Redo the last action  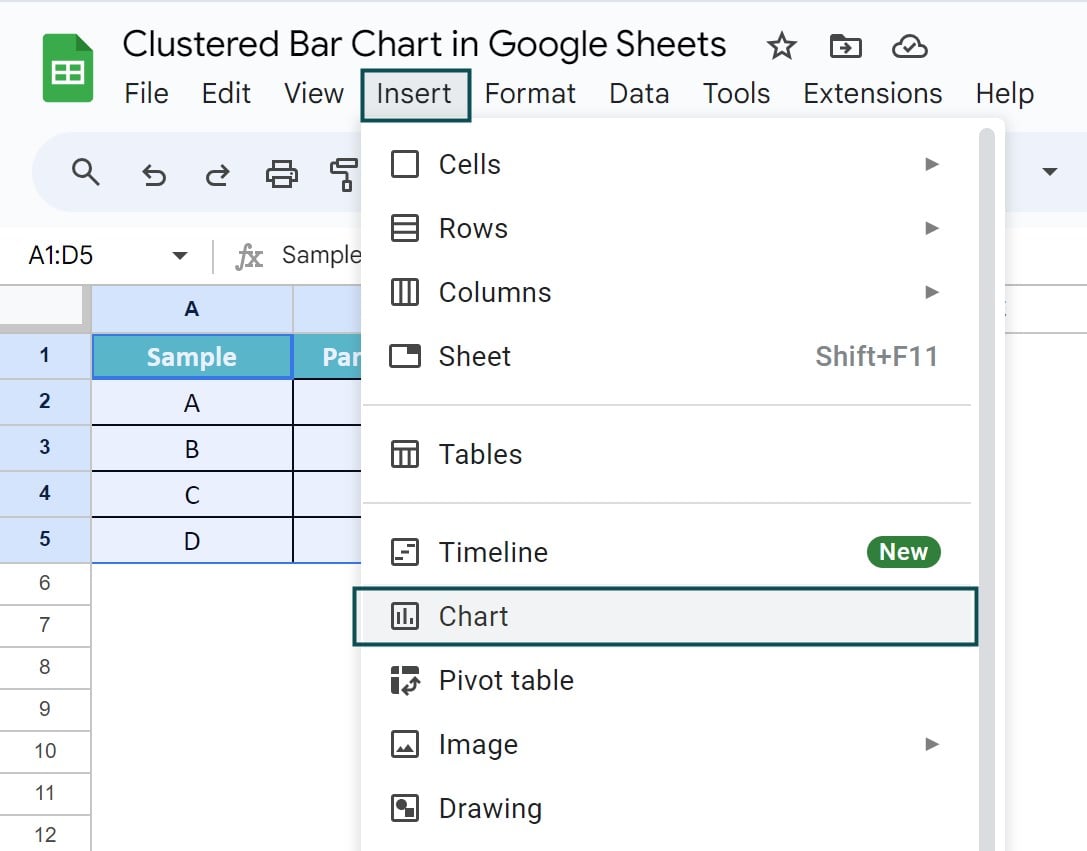[x=218, y=175]
